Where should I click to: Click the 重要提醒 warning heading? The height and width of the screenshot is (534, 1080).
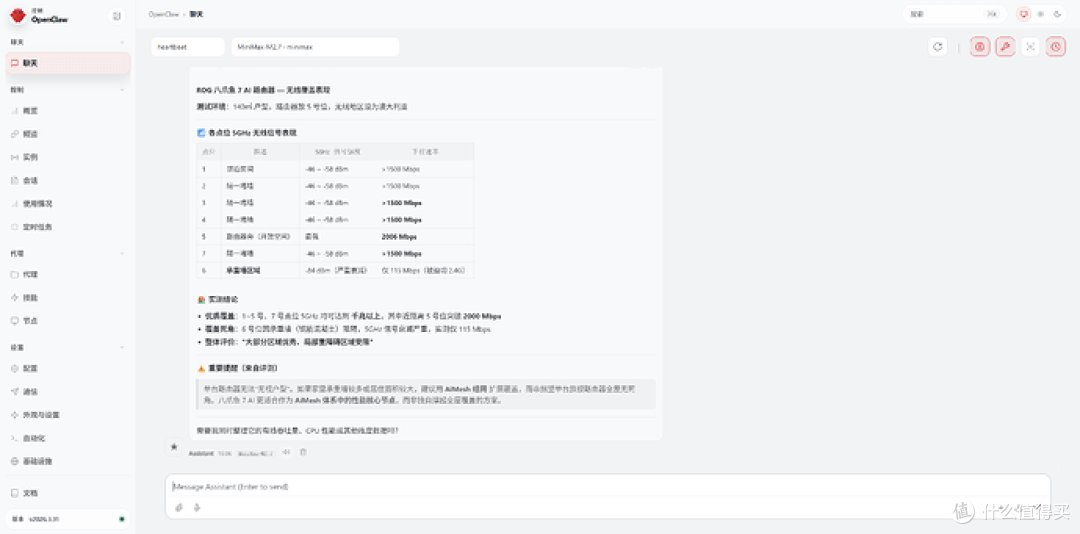(x=238, y=368)
